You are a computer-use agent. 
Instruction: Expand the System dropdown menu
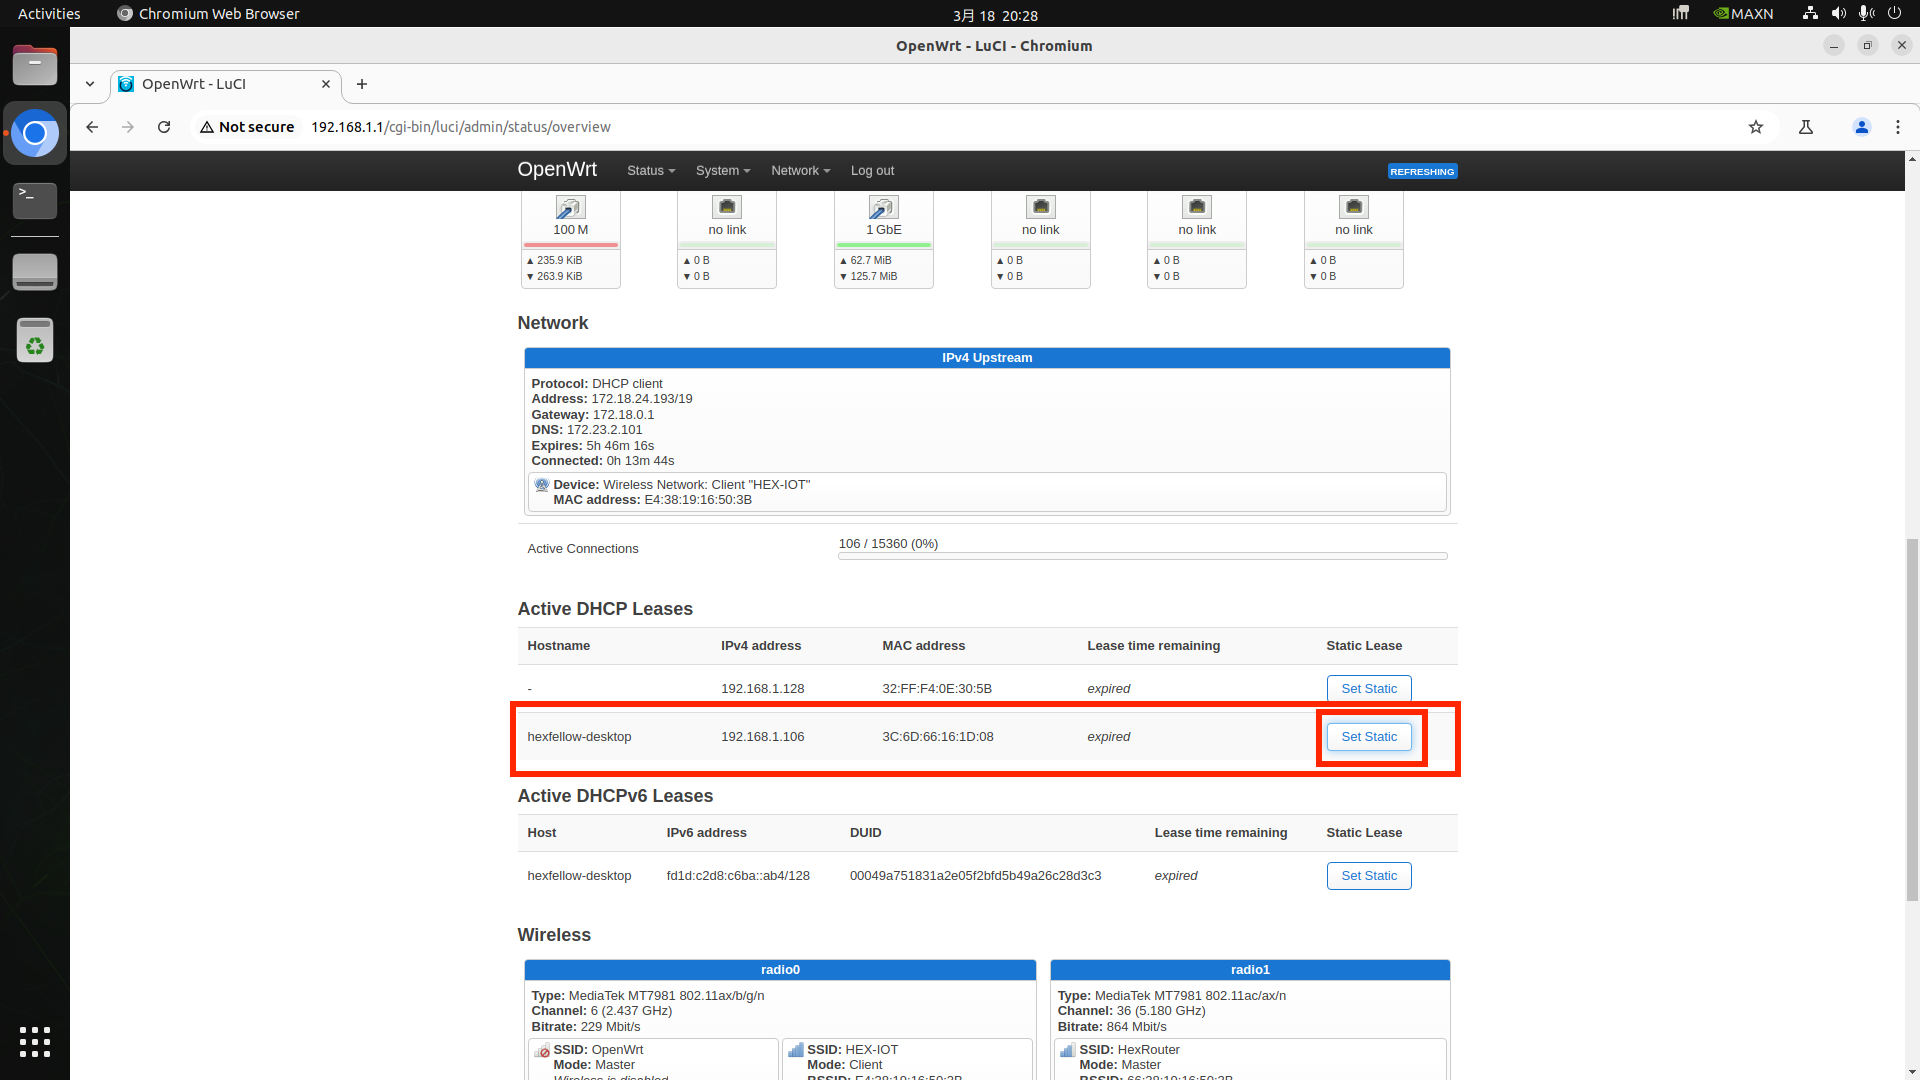pos(722,171)
